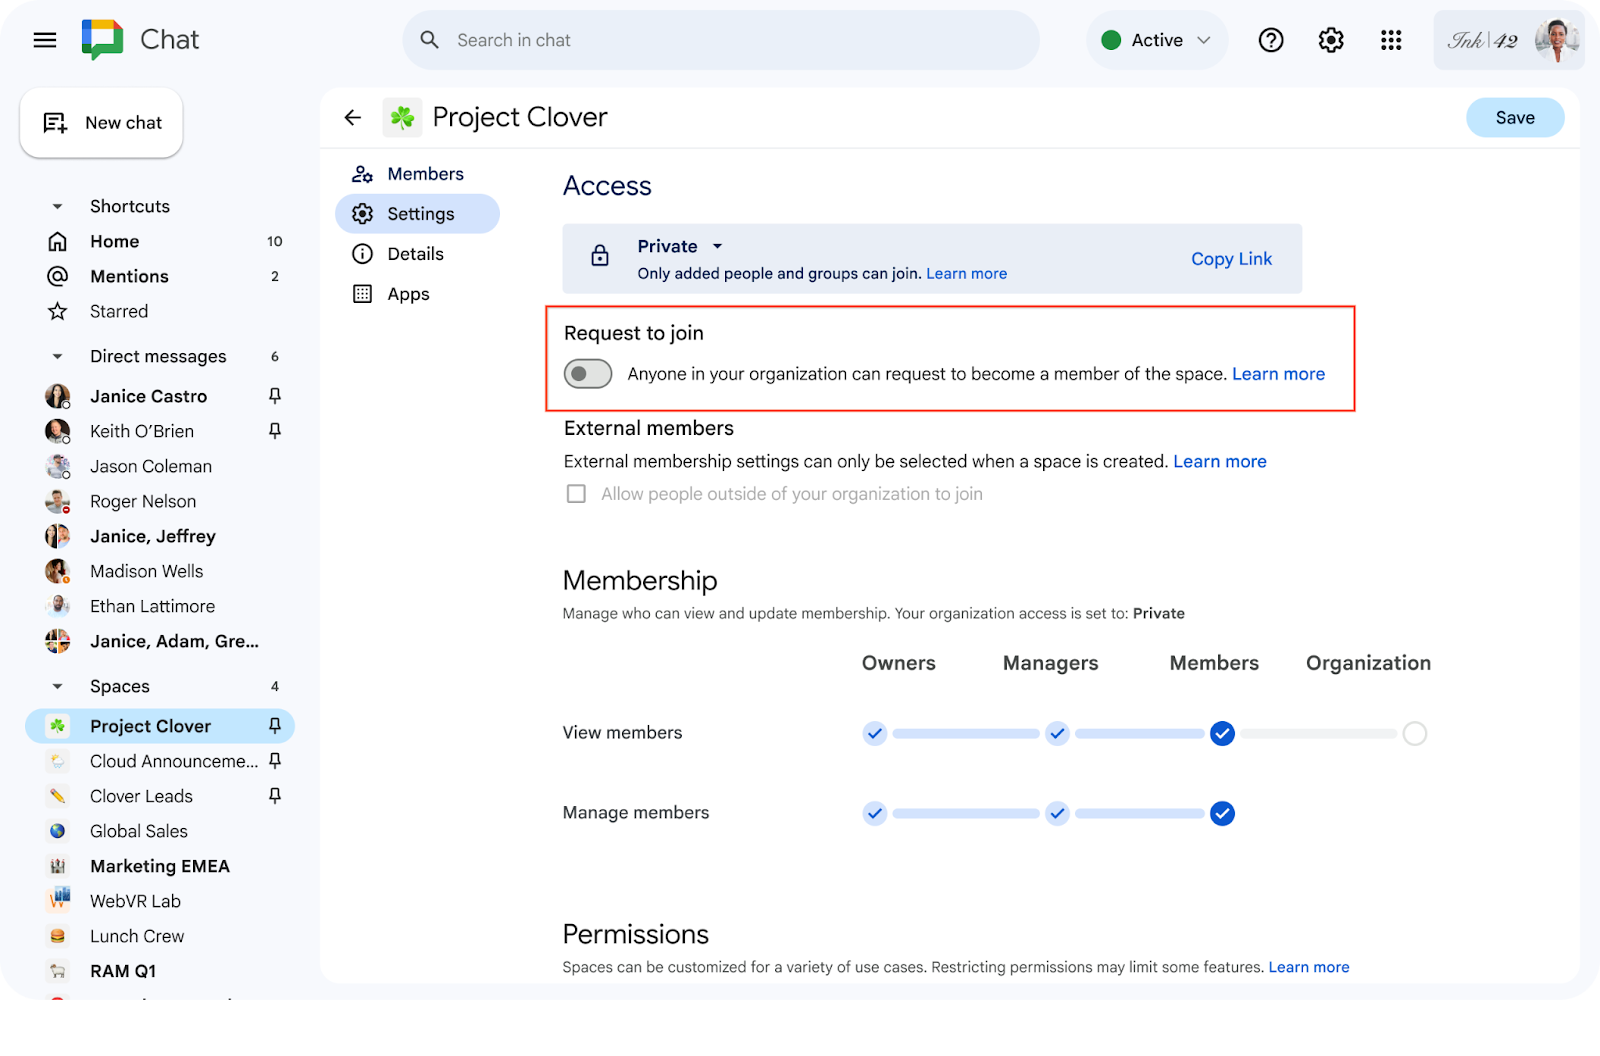Unpin the Clover Leads space
This screenshot has width=1600, height=1056.
(274, 796)
